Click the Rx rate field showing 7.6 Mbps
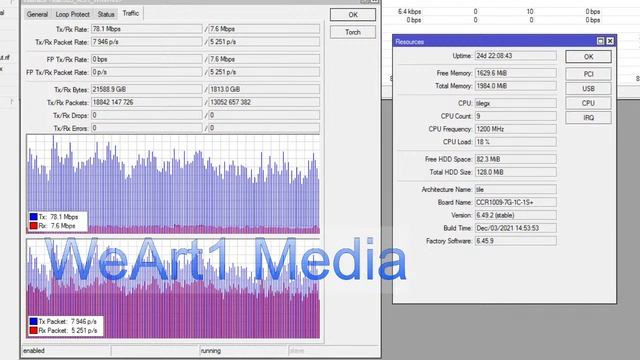 click(264, 29)
